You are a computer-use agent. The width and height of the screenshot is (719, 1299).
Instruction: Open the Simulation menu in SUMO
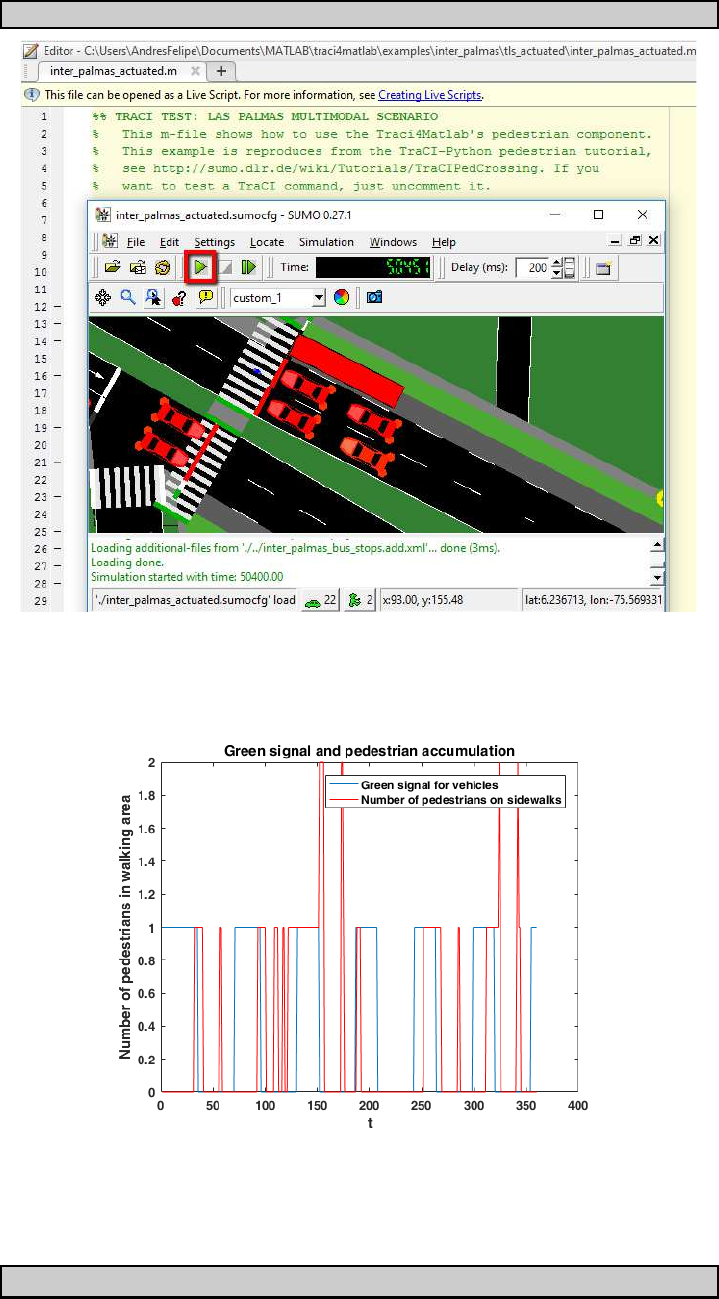tap(326, 242)
